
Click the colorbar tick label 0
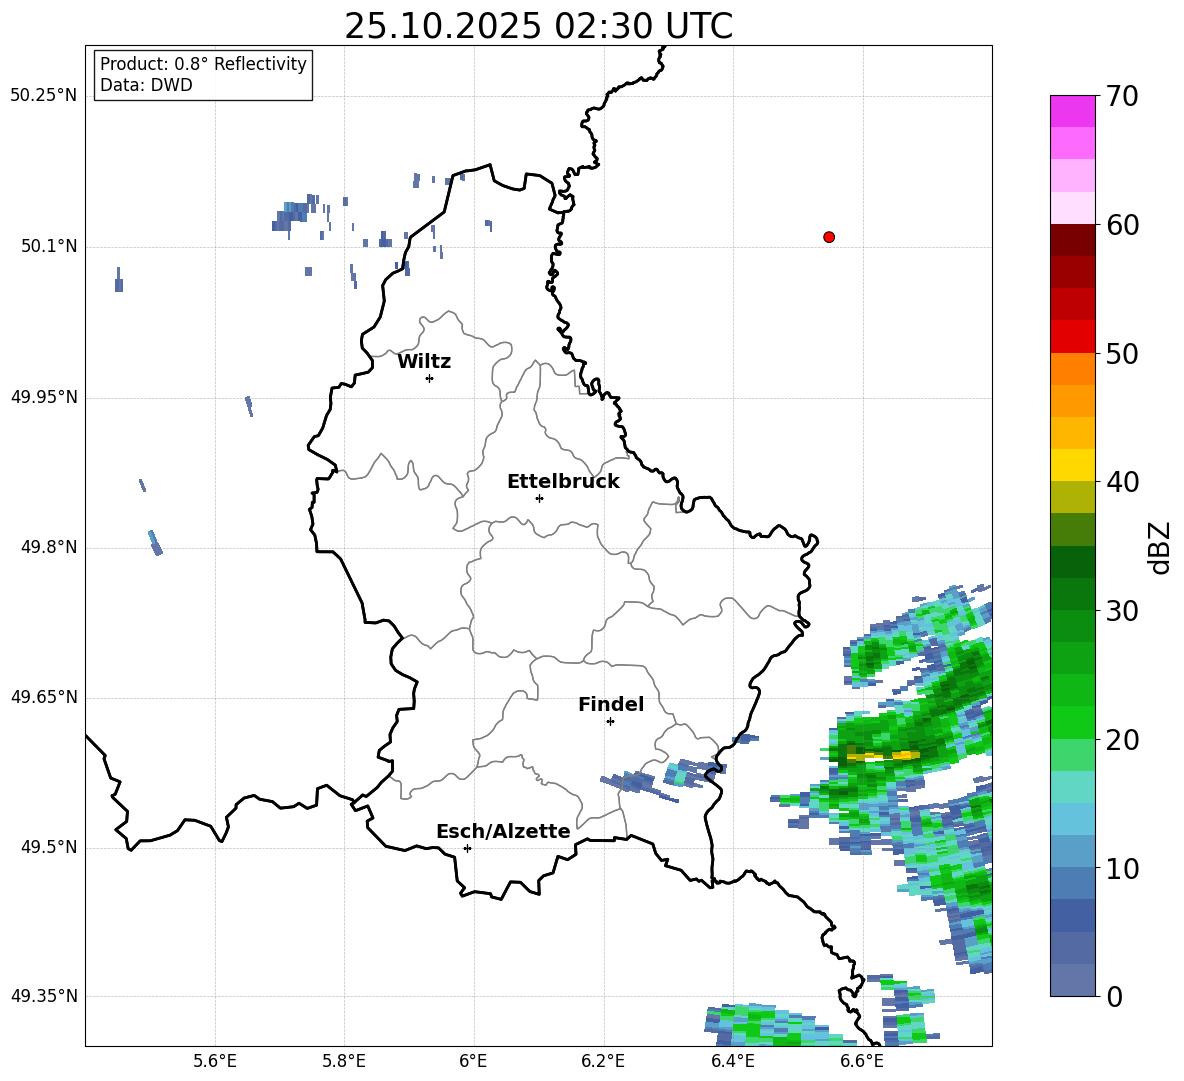1114,996
